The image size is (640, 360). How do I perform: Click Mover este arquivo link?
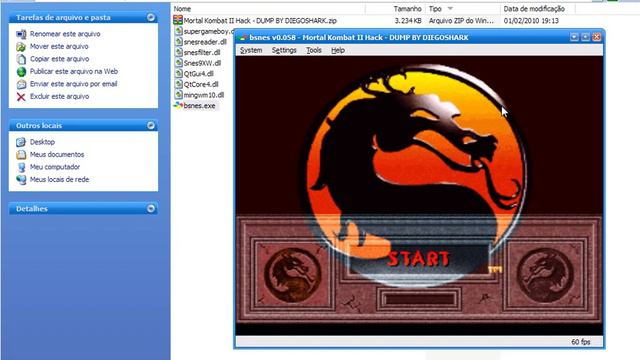(59, 47)
